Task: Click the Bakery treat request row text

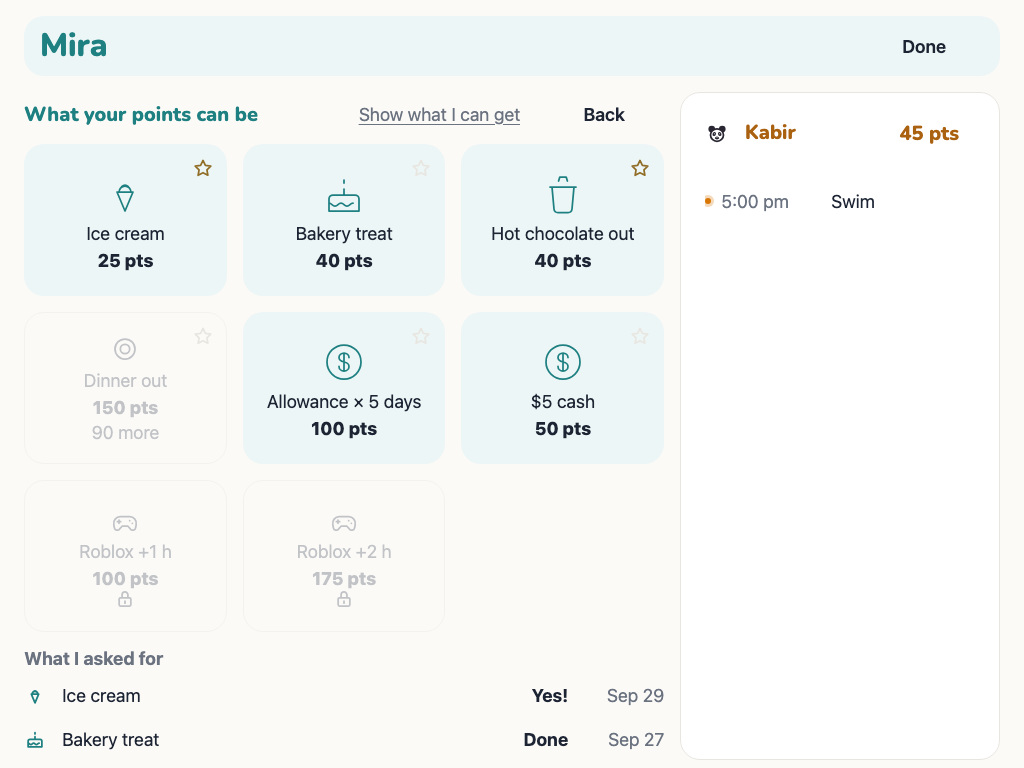Action: (x=110, y=740)
